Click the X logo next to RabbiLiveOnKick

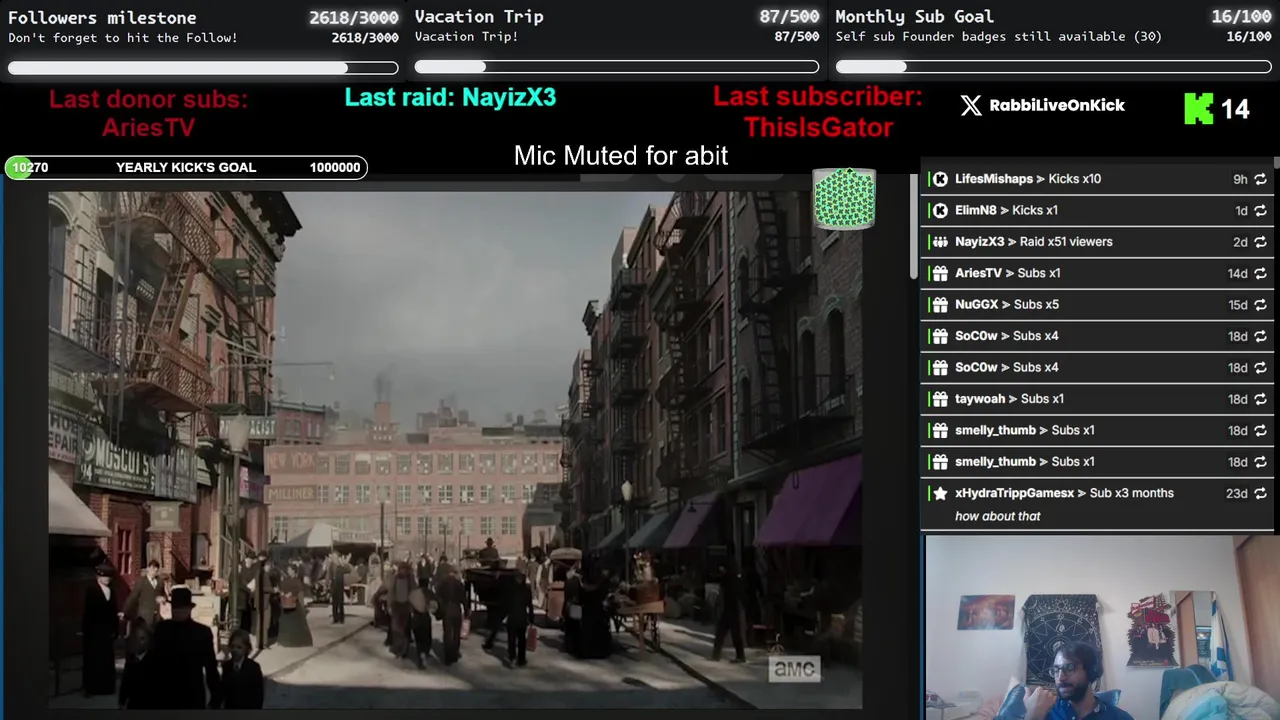[971, 106]
